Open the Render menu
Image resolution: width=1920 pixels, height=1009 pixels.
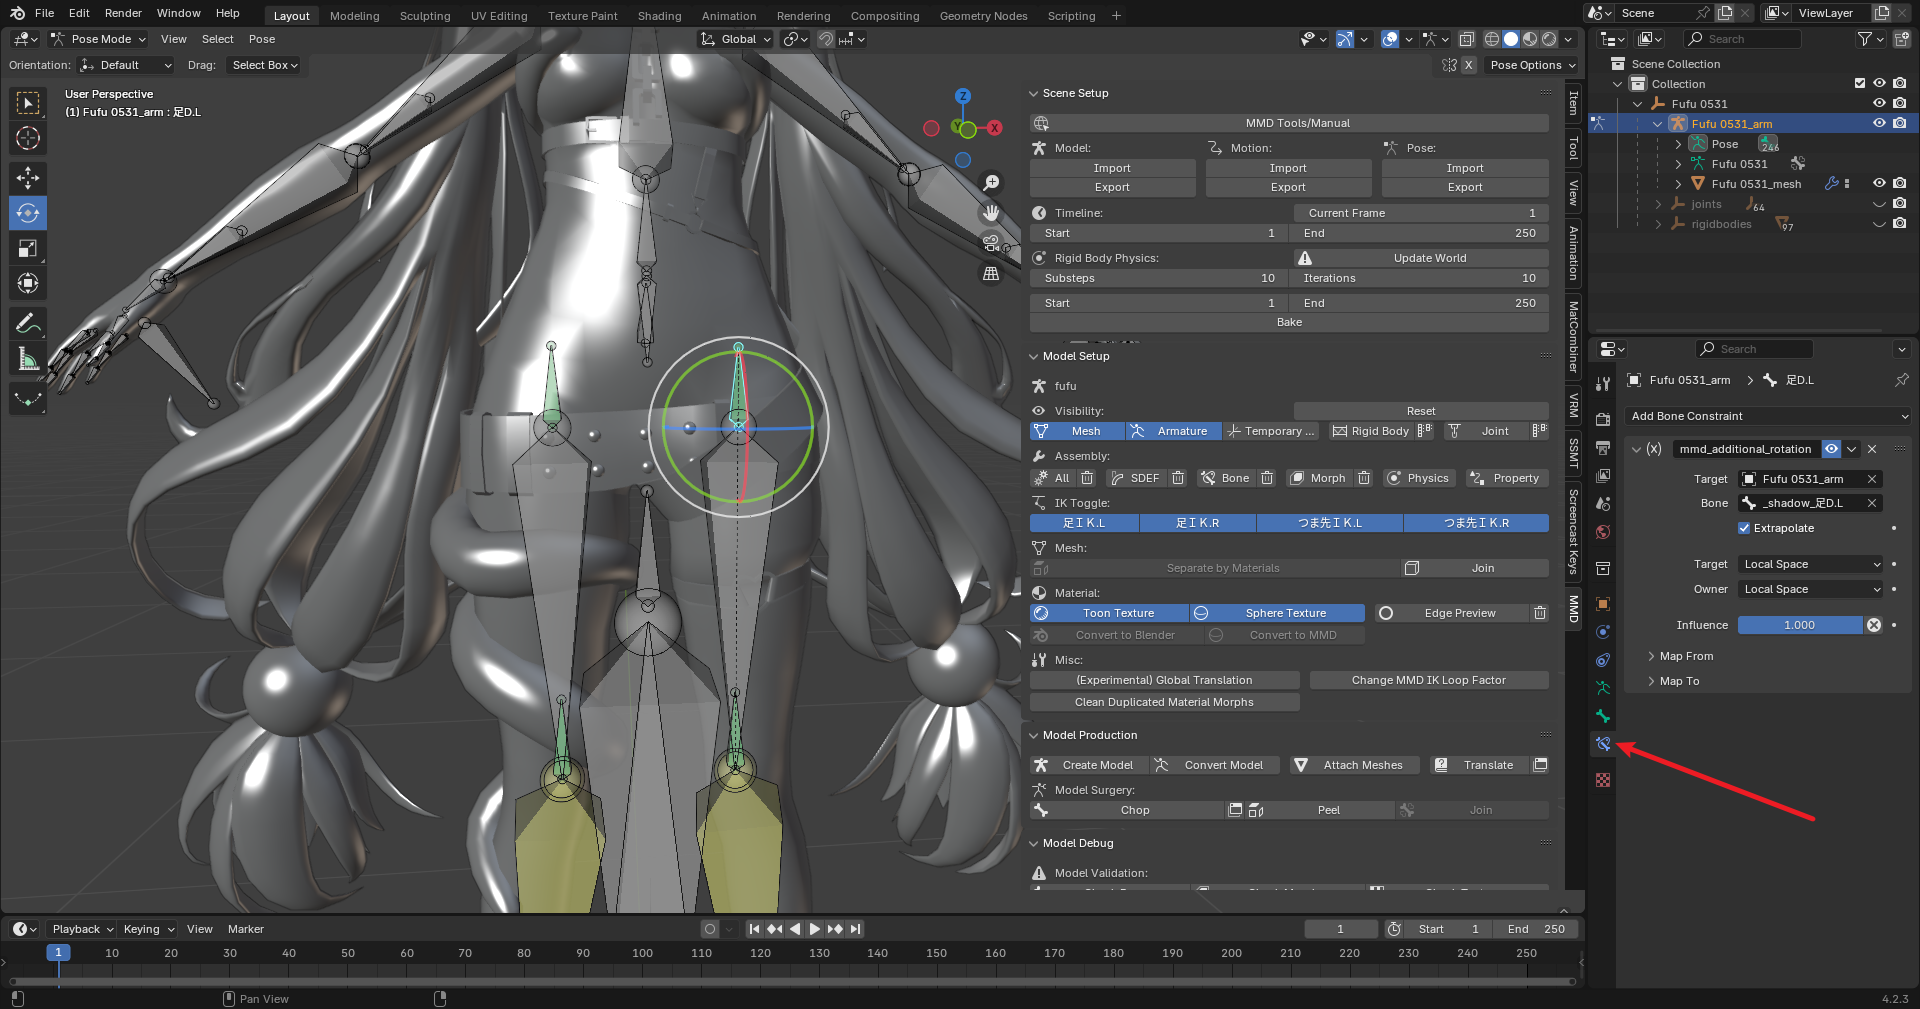point(123,13)
